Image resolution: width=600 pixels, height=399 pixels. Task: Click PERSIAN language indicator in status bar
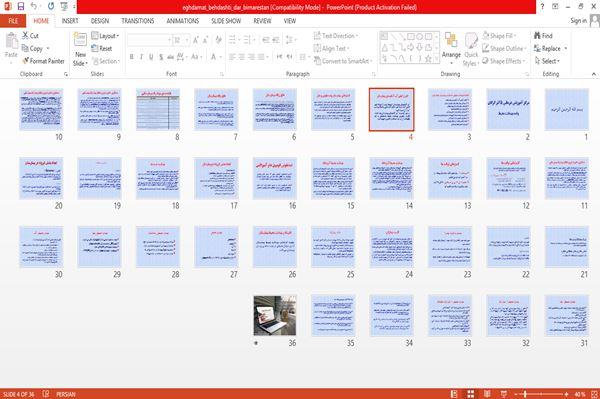click(66, 394)
